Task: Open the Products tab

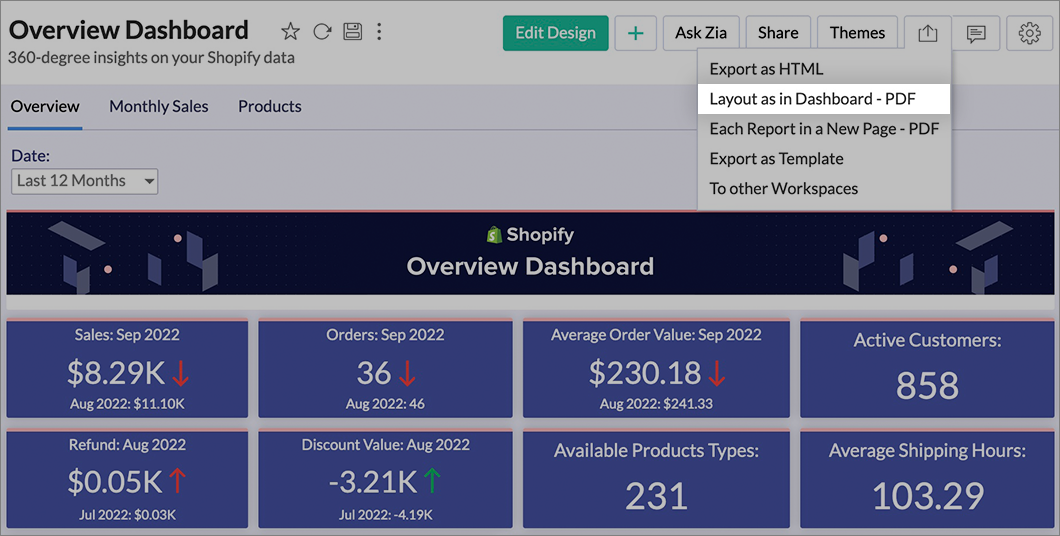Action: 270,106
